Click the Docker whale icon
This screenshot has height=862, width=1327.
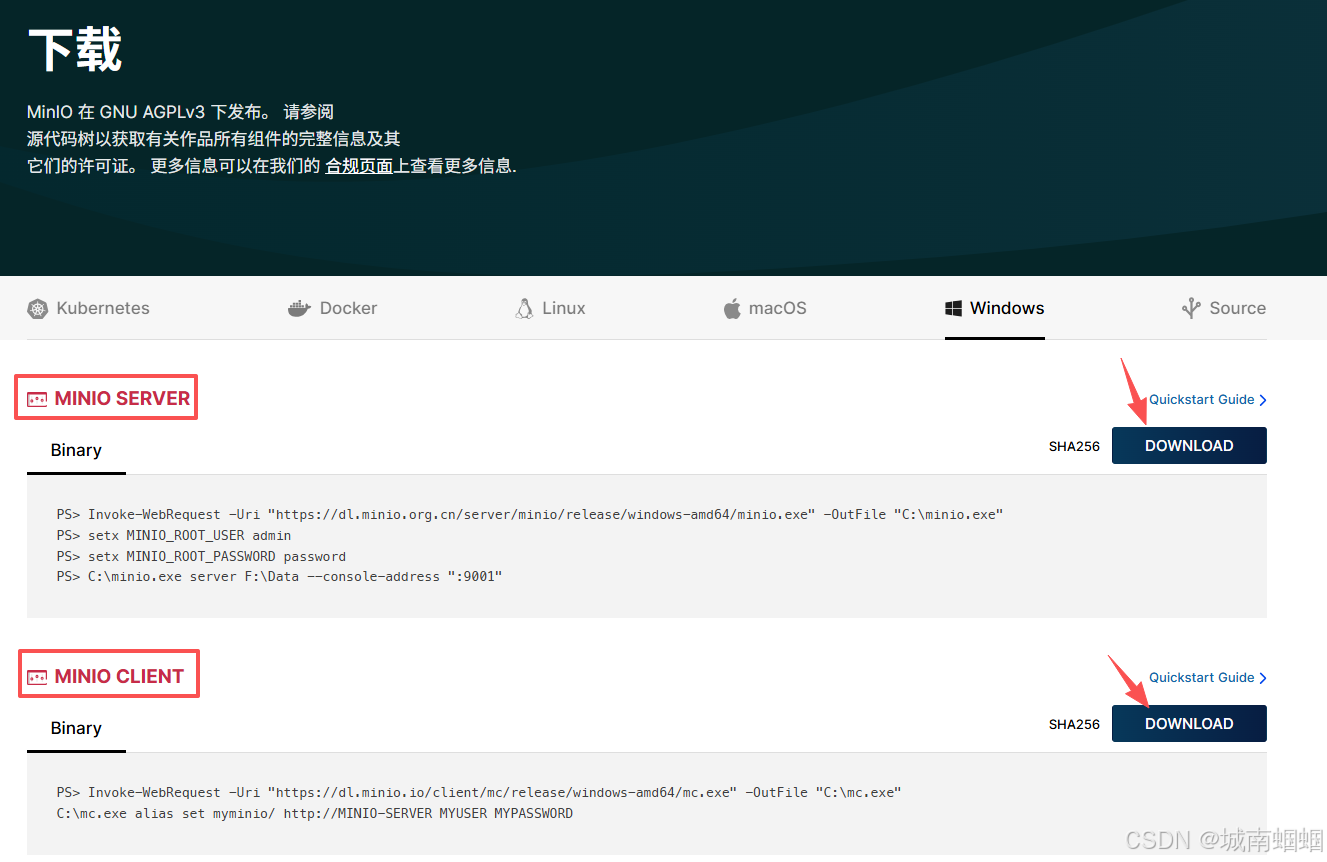pos(299,309)
